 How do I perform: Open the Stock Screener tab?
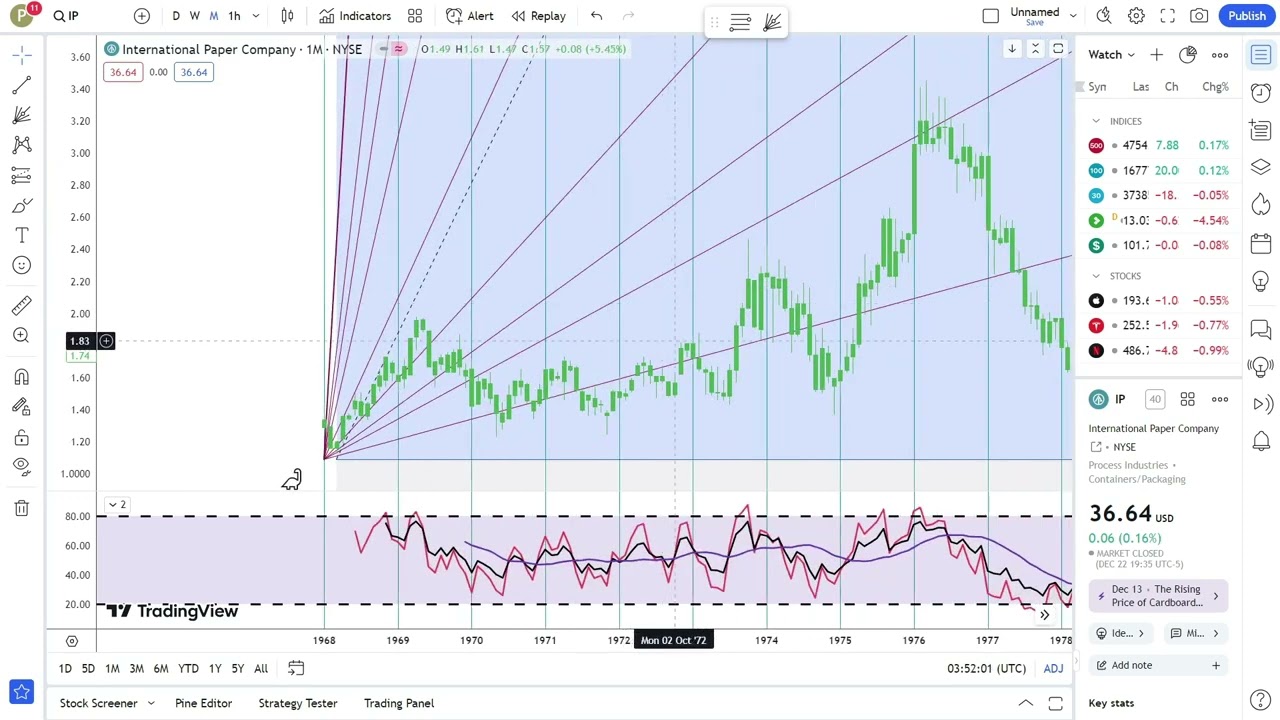[x=98, y=703]
